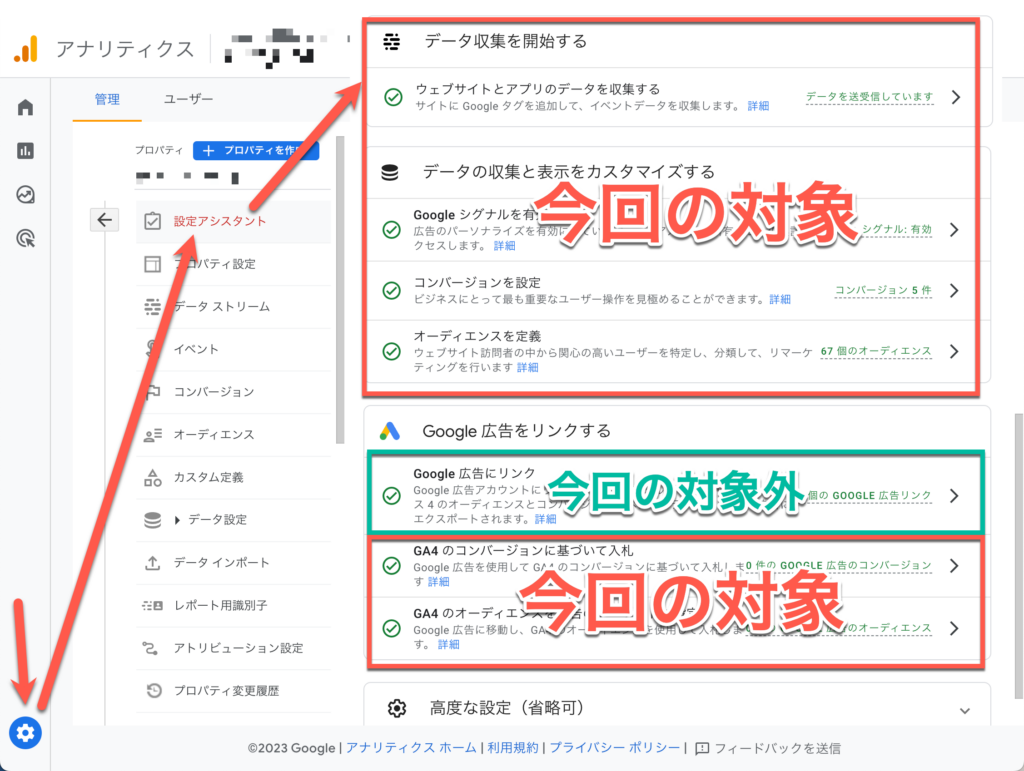Screen dimensions: 1024x771
Task: Click green check beside オーディエンスを定義
Action: pyautogui.click(x=391, y=351)
